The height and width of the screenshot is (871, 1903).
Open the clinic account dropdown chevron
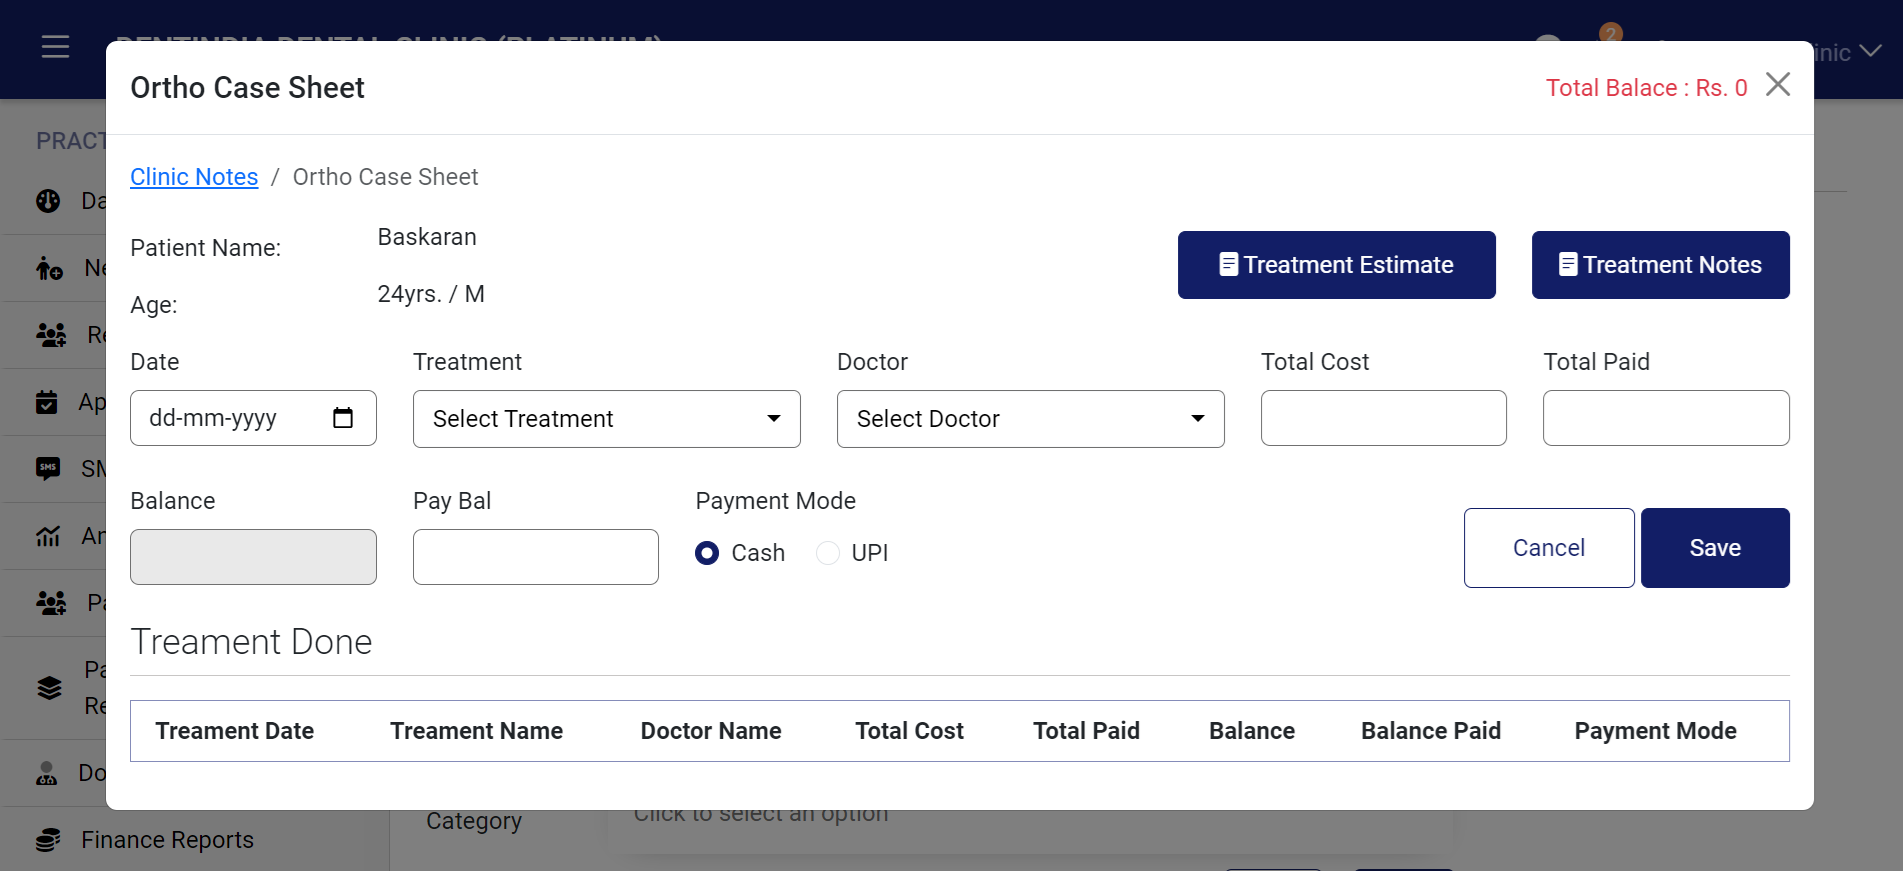pos(1871,51)
